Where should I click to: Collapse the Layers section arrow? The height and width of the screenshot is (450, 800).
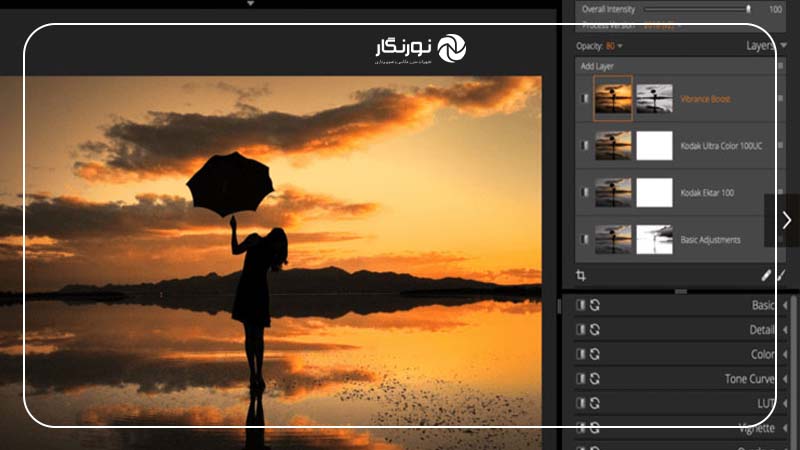(x=784, y=45)
